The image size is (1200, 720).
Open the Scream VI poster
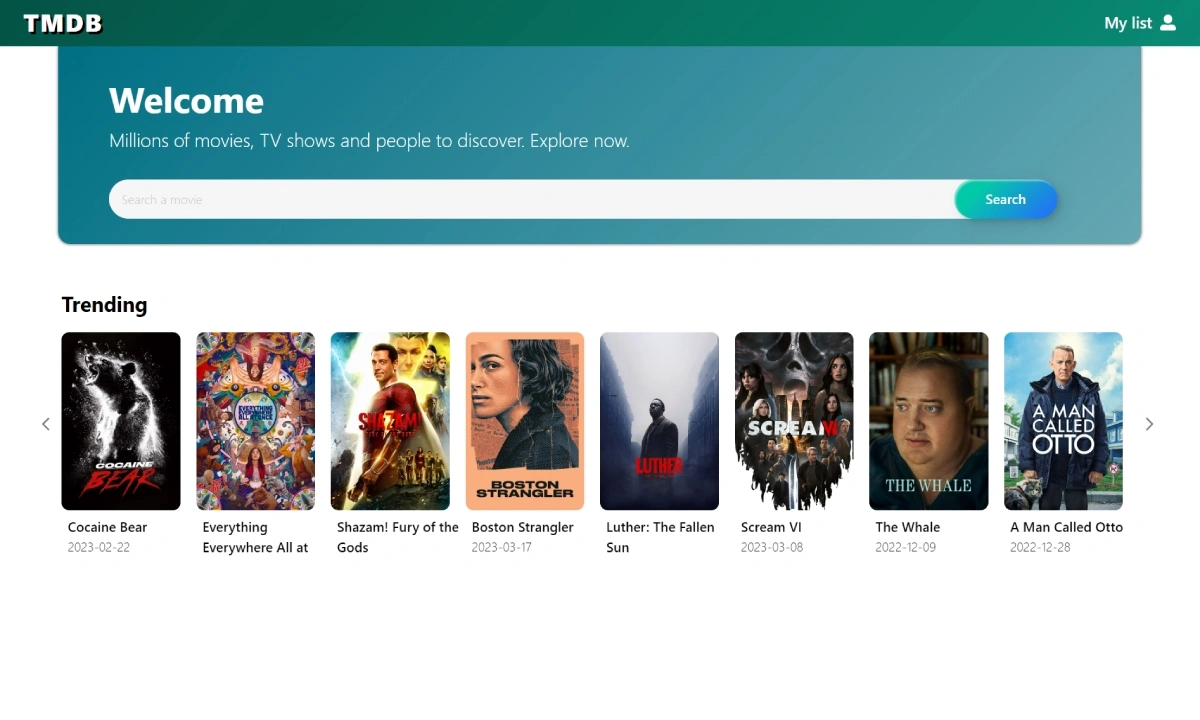pos(794,421)
